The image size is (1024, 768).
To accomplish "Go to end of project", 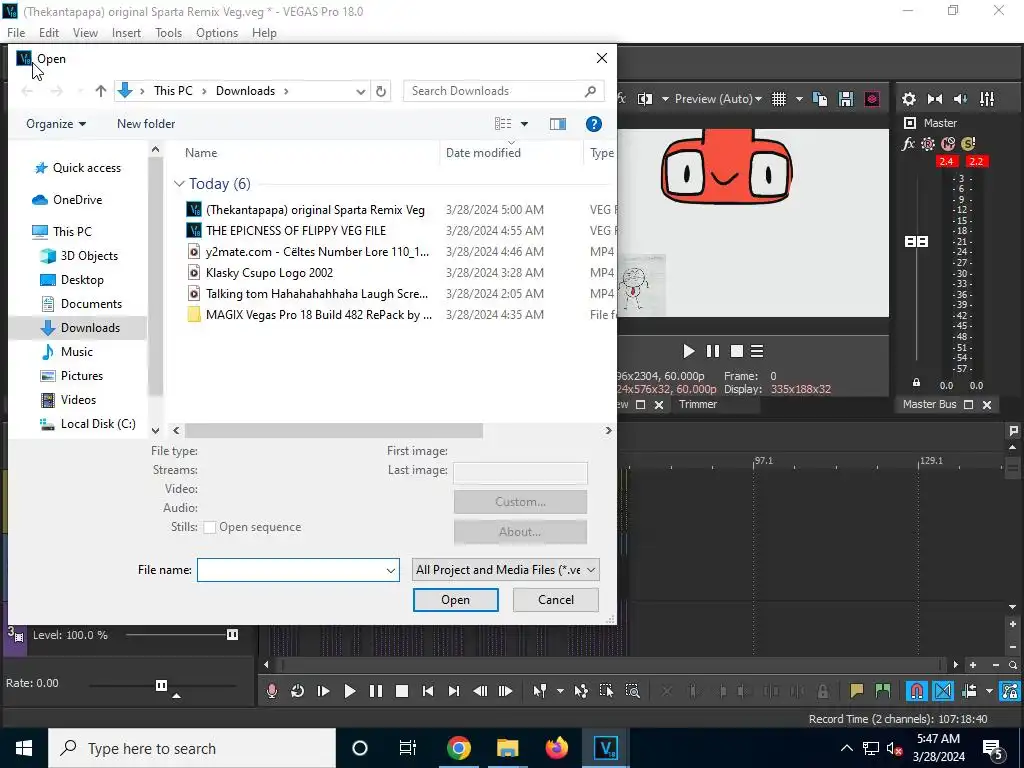I will pyautogui.click(x=454, y=691).
